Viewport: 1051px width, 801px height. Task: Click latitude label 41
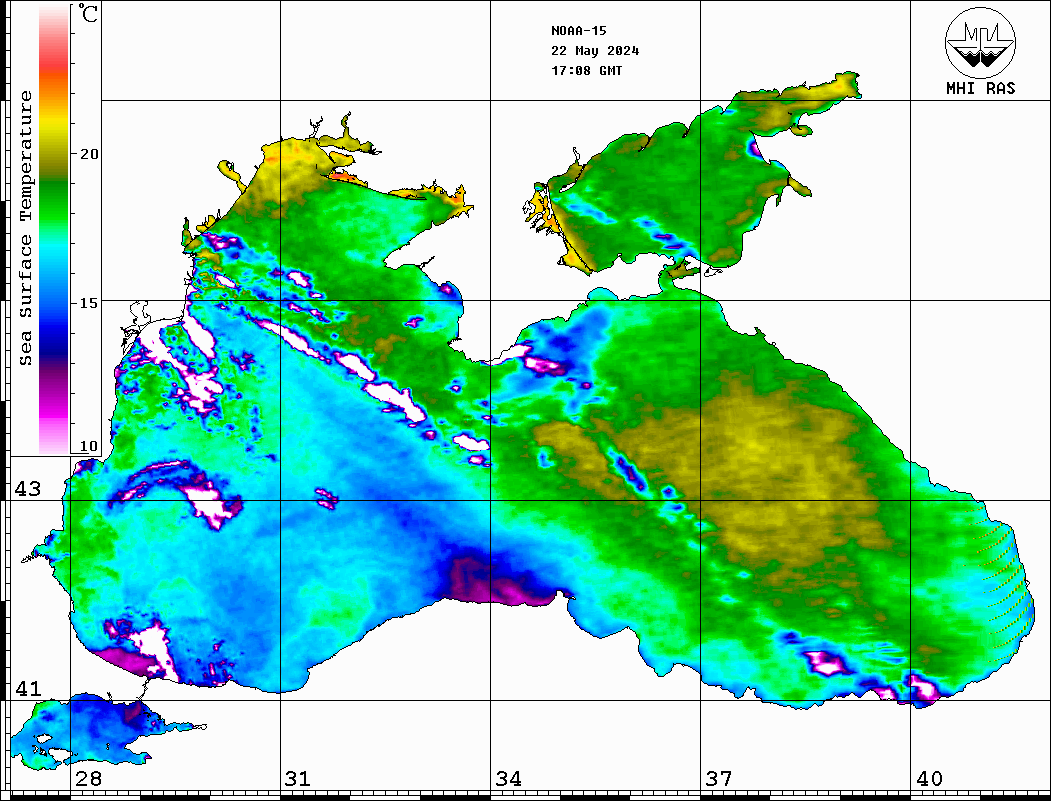[x=28, y=688]
